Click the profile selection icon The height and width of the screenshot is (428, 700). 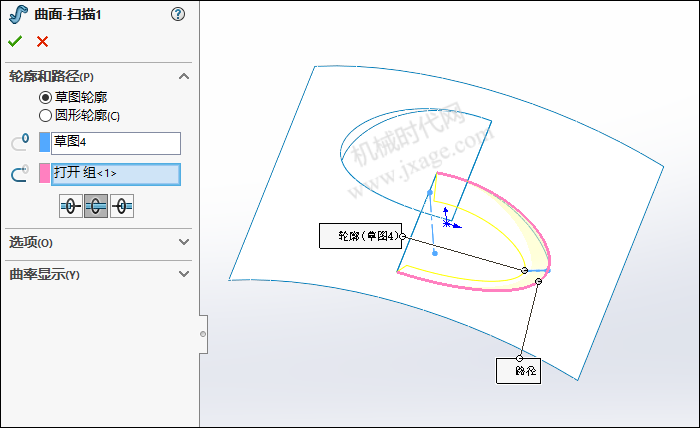20,142
